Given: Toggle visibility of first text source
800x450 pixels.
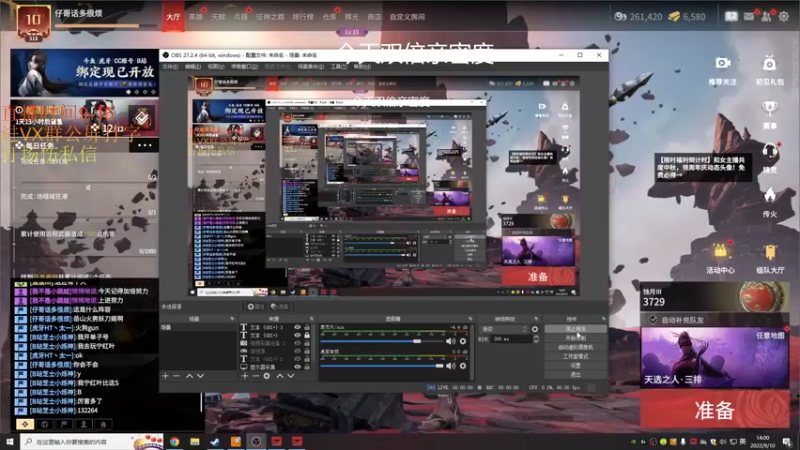Looking at the screenshot, I should [297, 327].
